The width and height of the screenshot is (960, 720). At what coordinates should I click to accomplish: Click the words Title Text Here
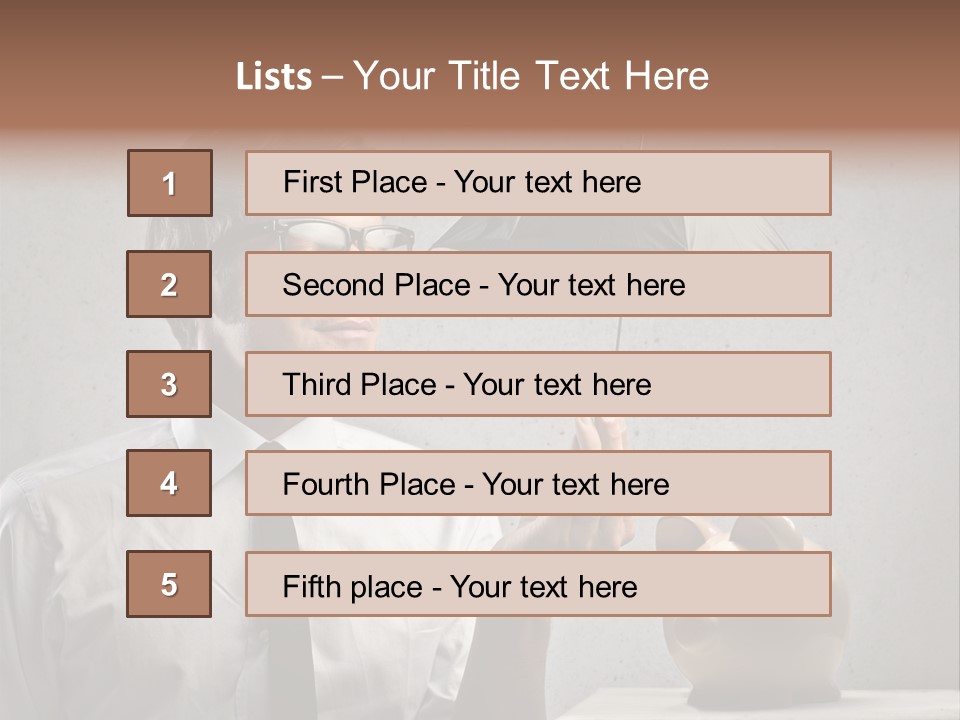[579, 76]
